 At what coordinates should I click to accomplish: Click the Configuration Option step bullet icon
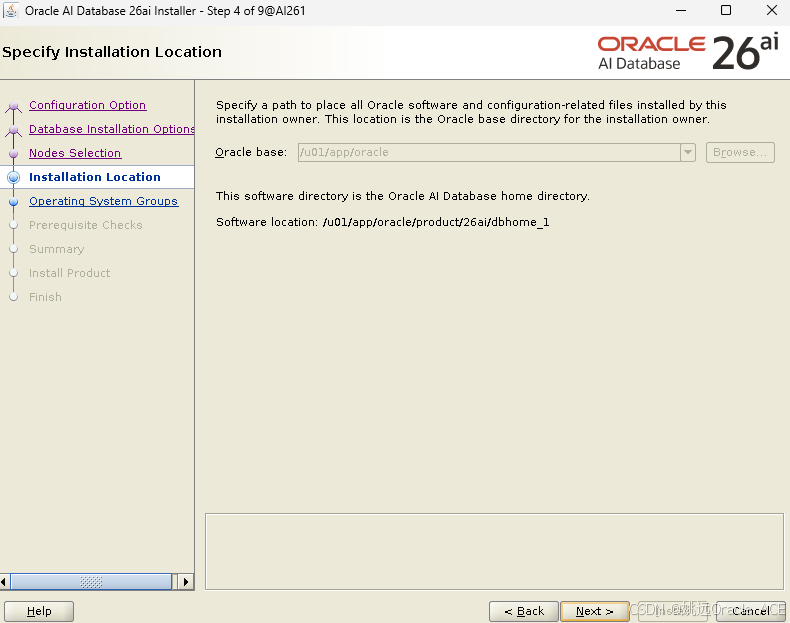click(14, 106)
